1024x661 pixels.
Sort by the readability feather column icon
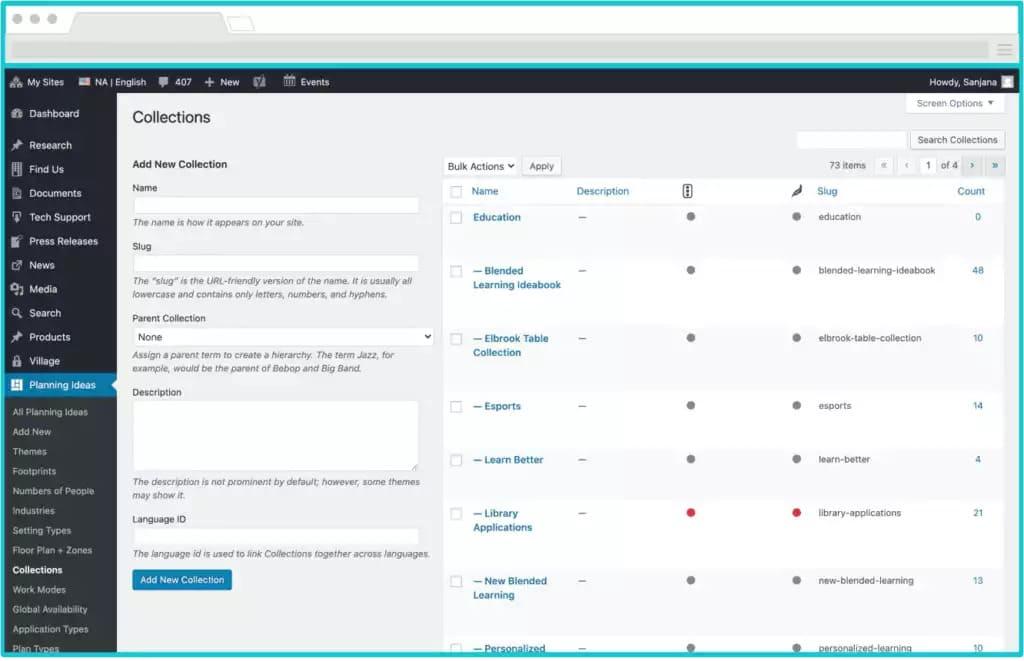[797, 191]
